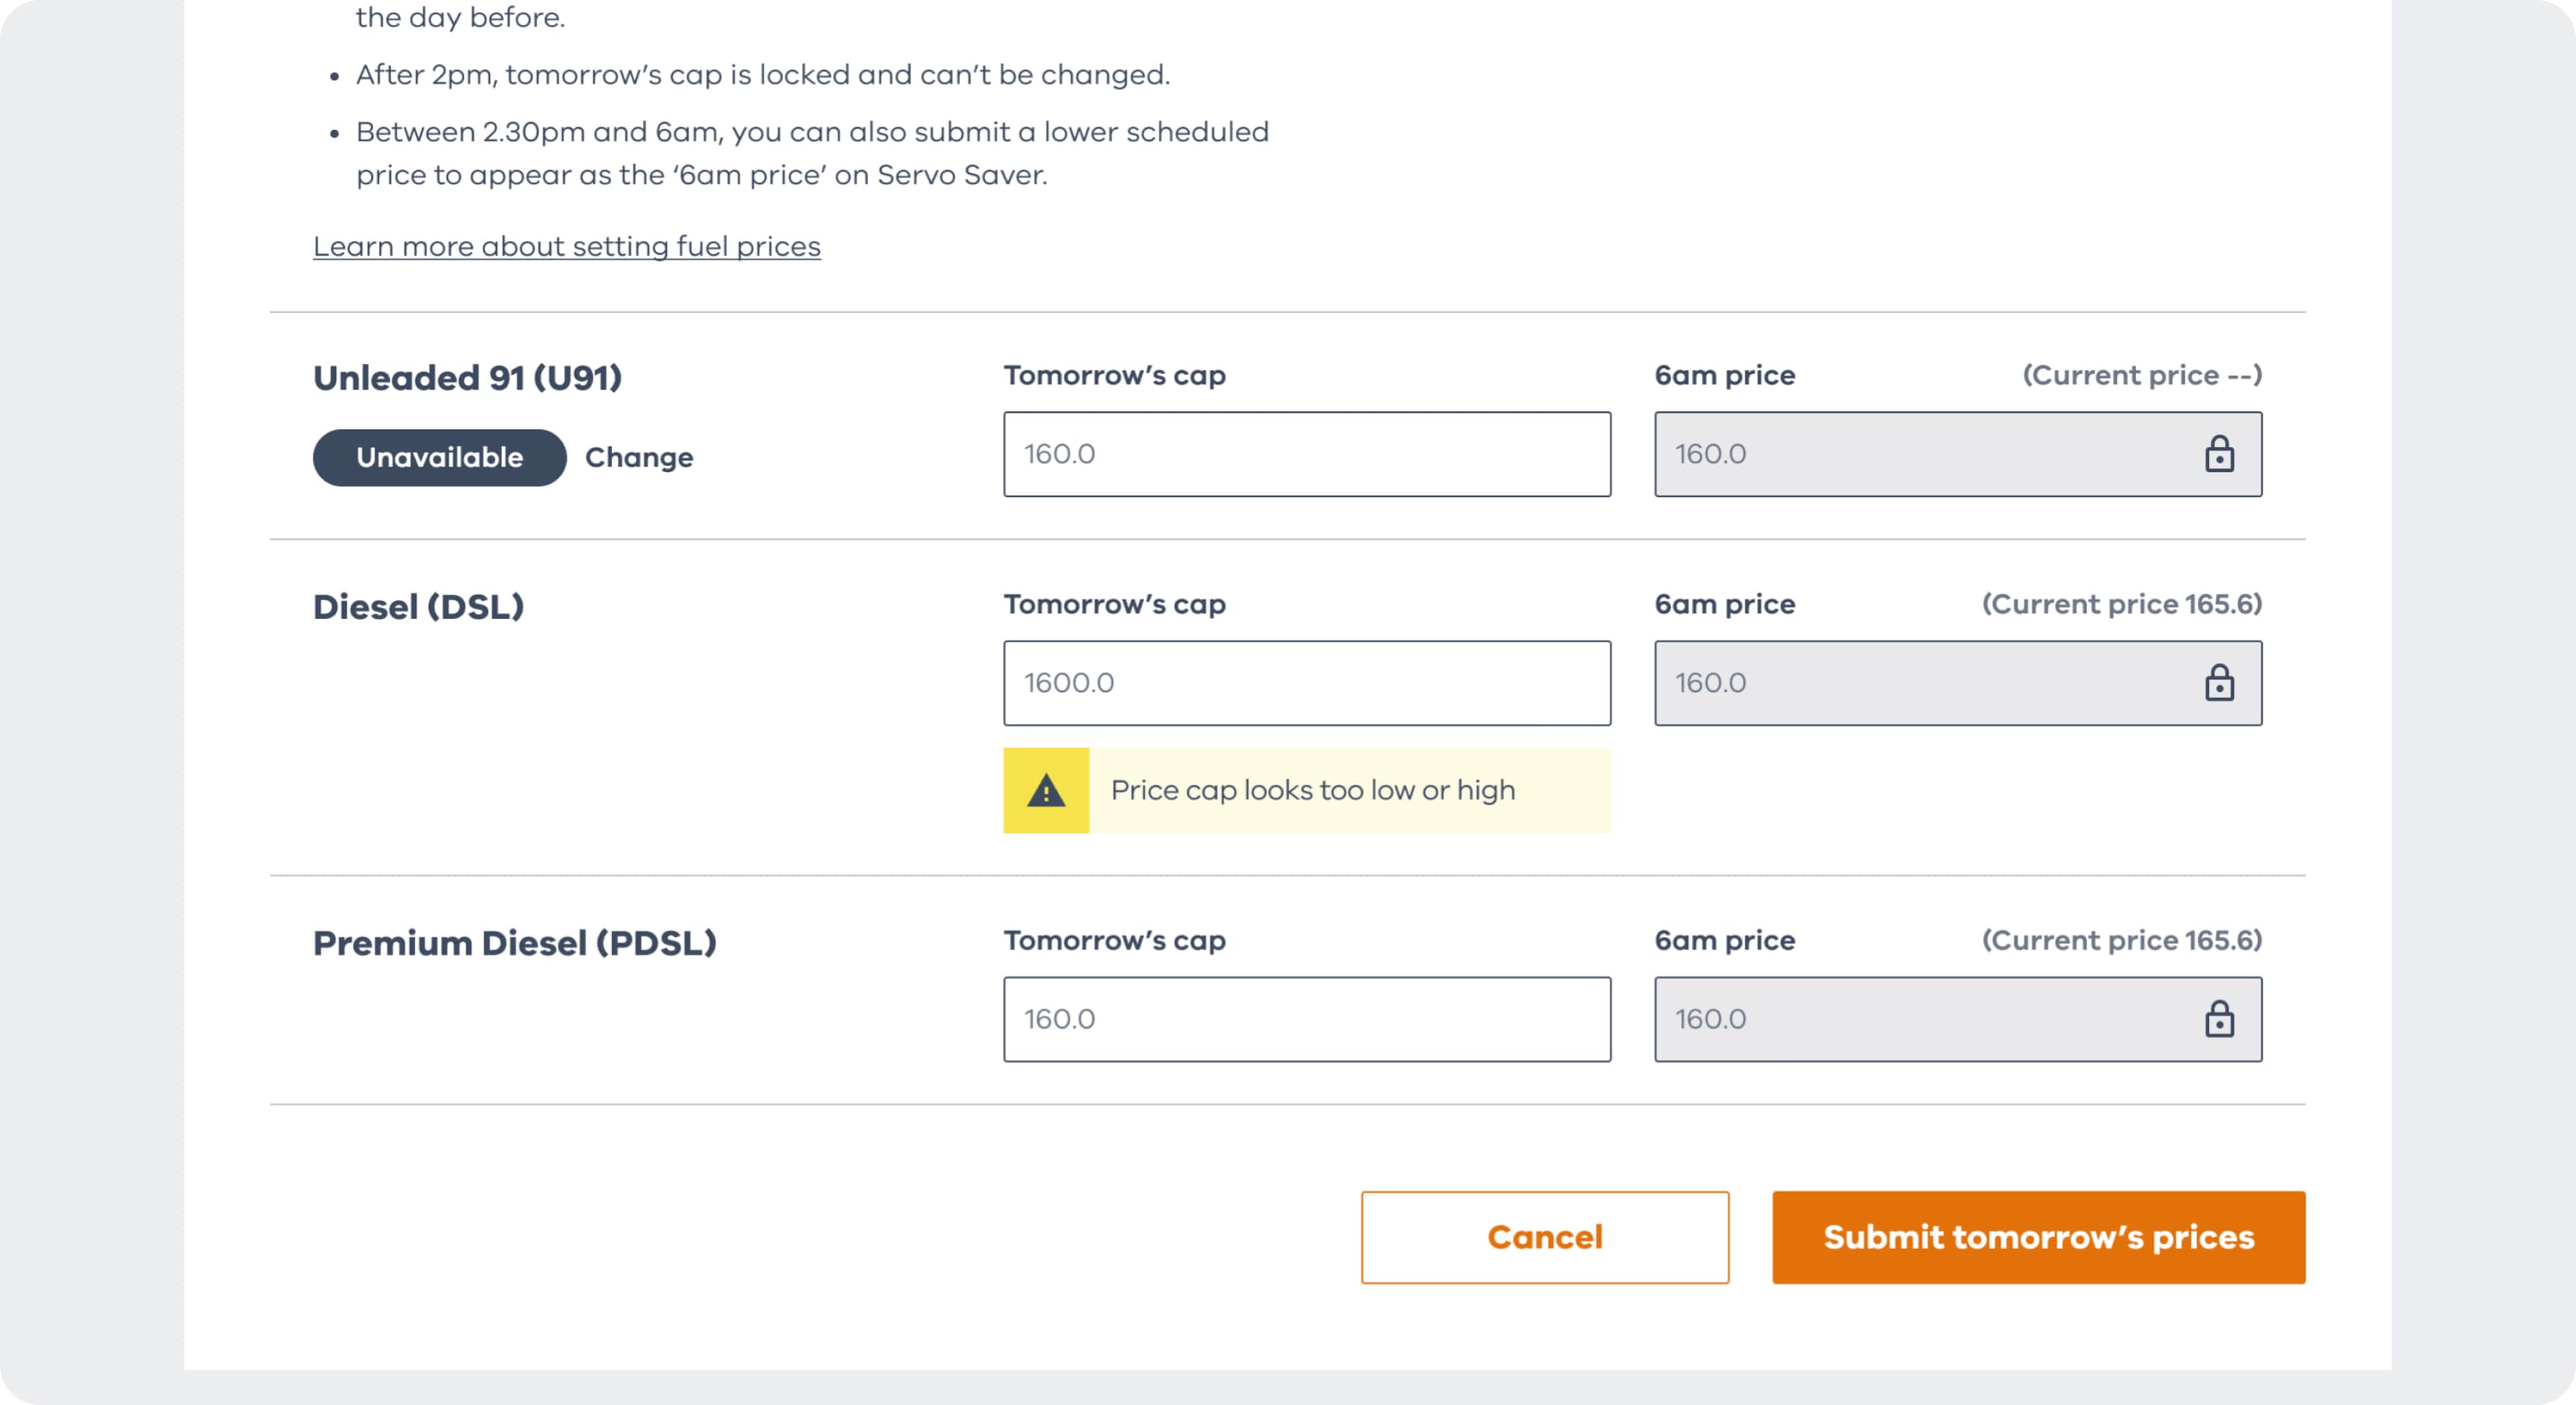Click the Premium Diesel (PDSL) heading
The image size is (2576, 1405).
514,943
